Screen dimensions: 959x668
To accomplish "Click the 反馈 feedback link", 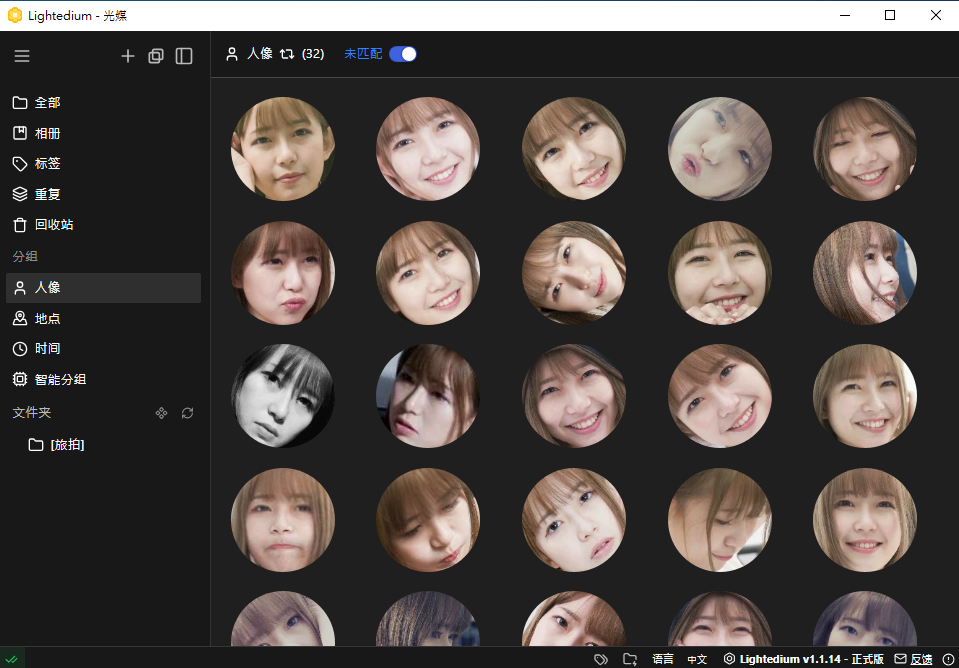I will pyautogui.click(x=921, y=659).
